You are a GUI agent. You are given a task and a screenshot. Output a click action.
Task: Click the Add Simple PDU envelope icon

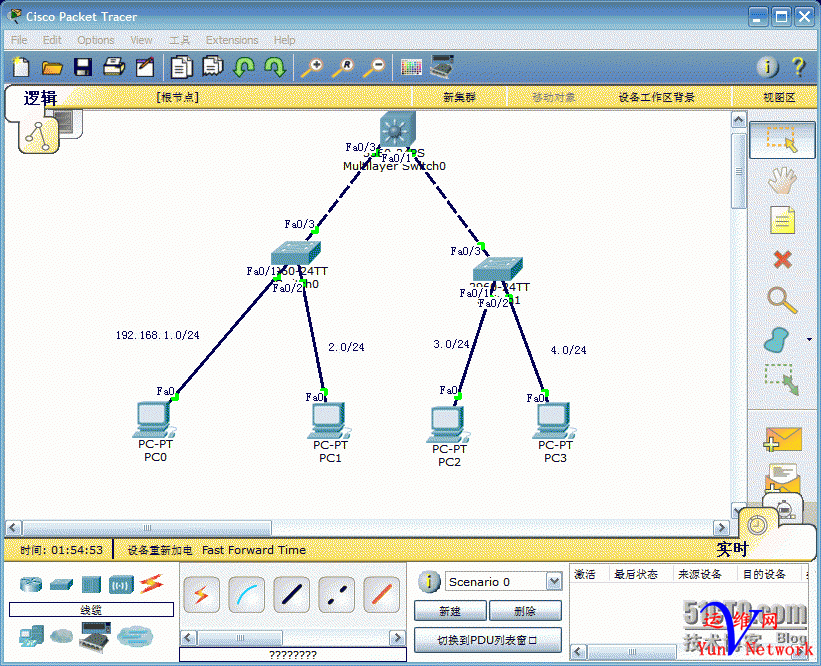point(782,439)
